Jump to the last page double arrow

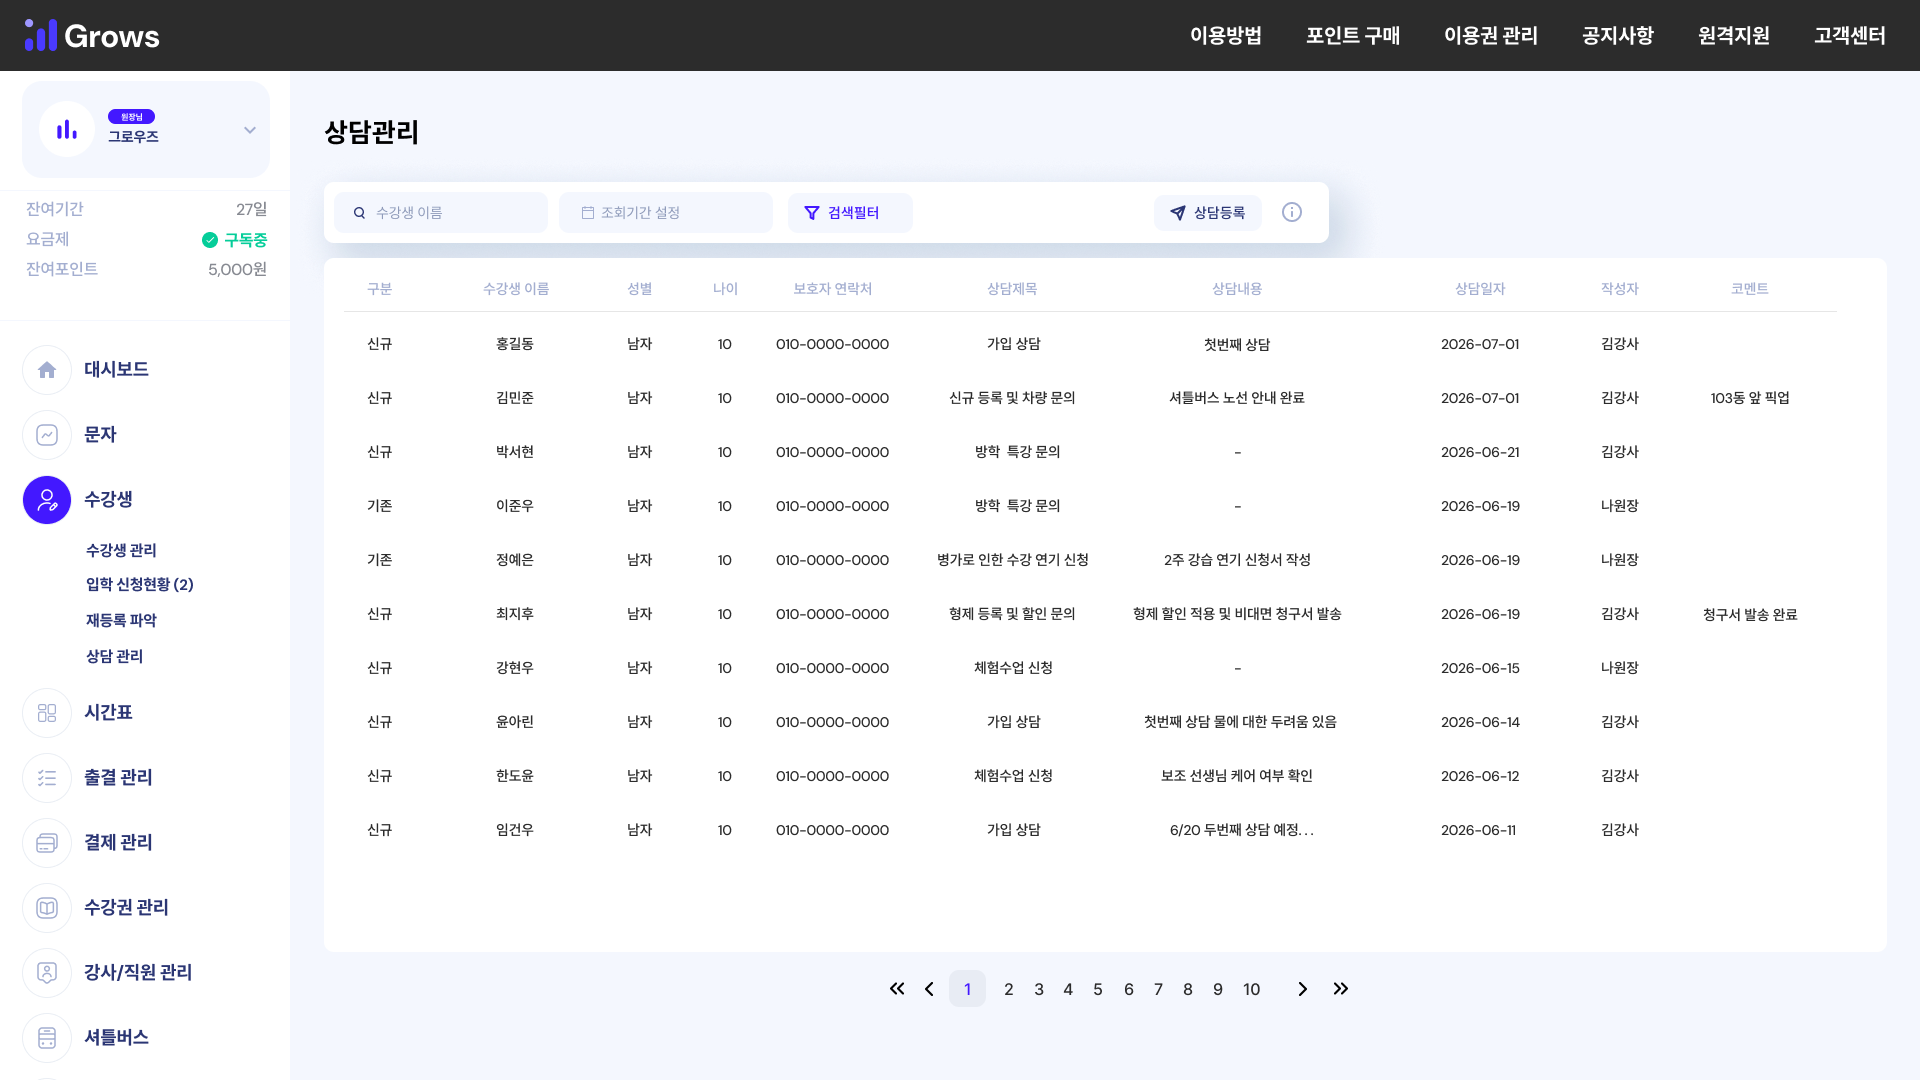click(x=1341, y=989)
